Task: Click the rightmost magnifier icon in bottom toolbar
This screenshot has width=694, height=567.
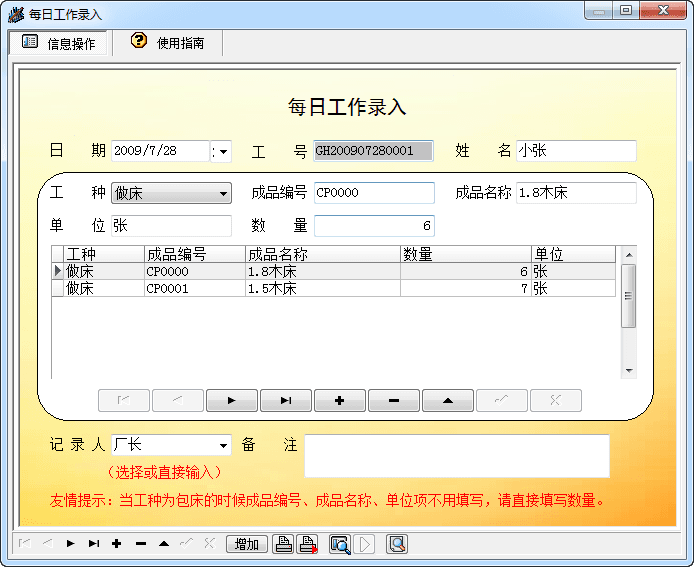Action: [397, 544]
